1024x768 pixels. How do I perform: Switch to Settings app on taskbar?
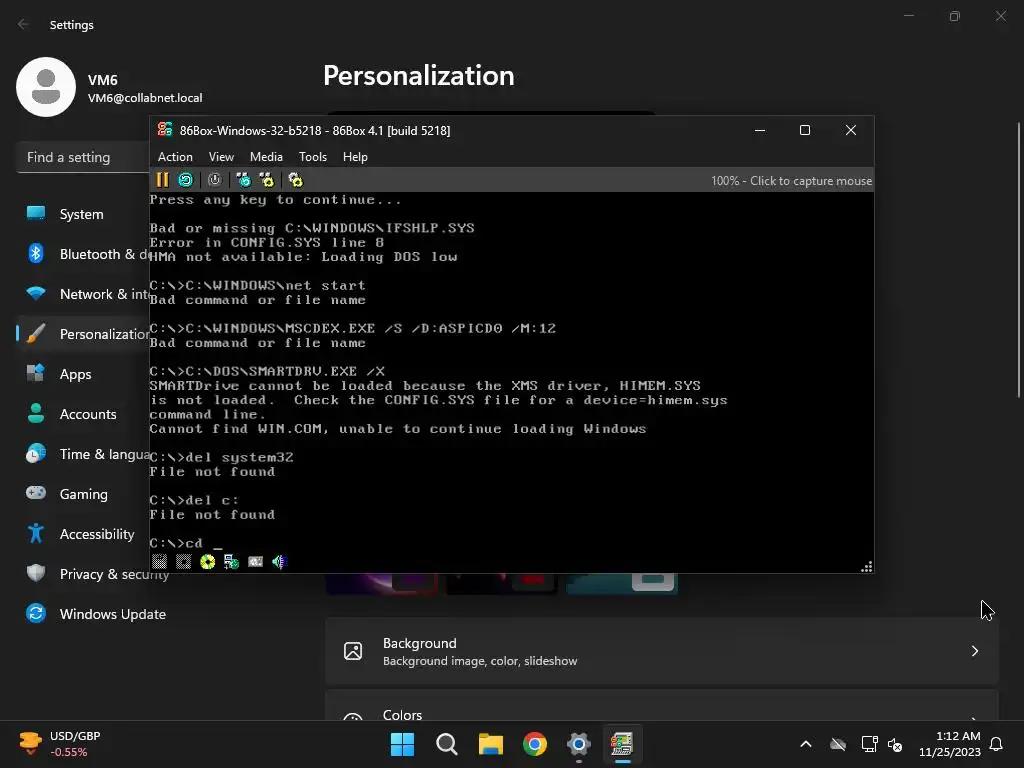[x=579, y=744]
